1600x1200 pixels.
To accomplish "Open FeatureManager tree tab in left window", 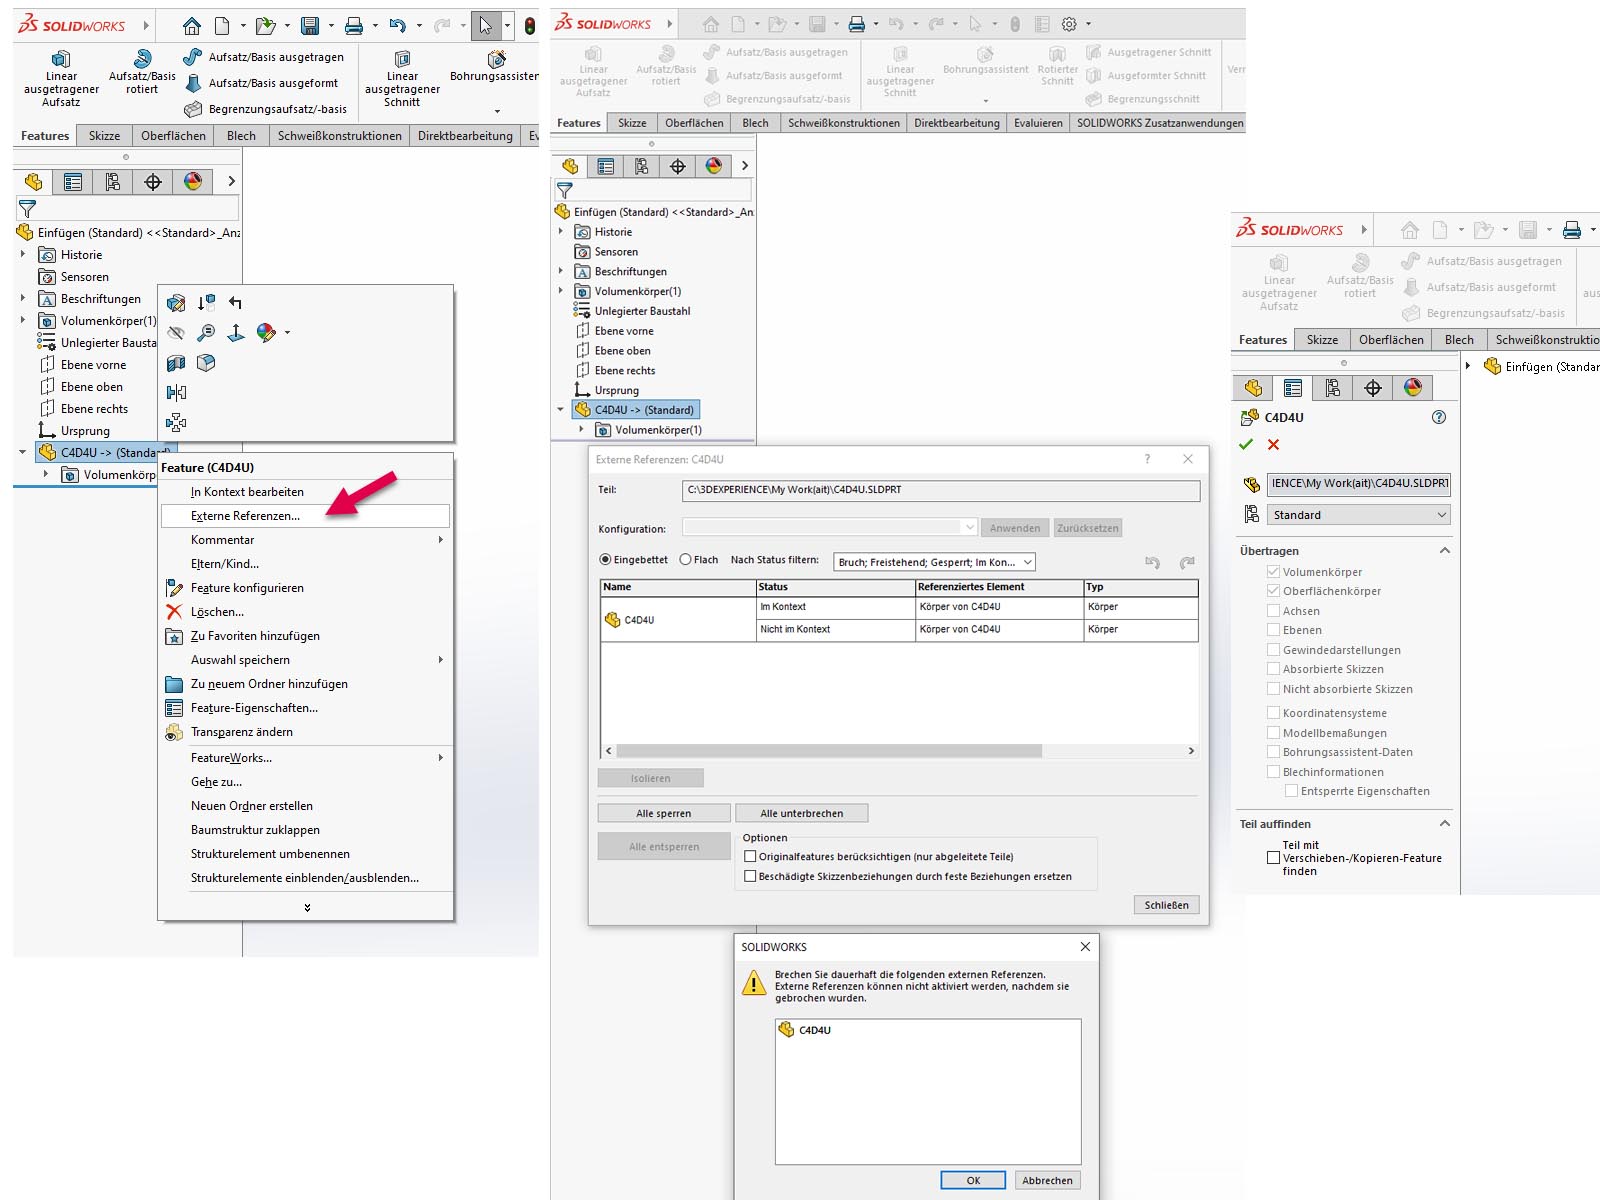I will pyautogui.click(x=34, y=181).
